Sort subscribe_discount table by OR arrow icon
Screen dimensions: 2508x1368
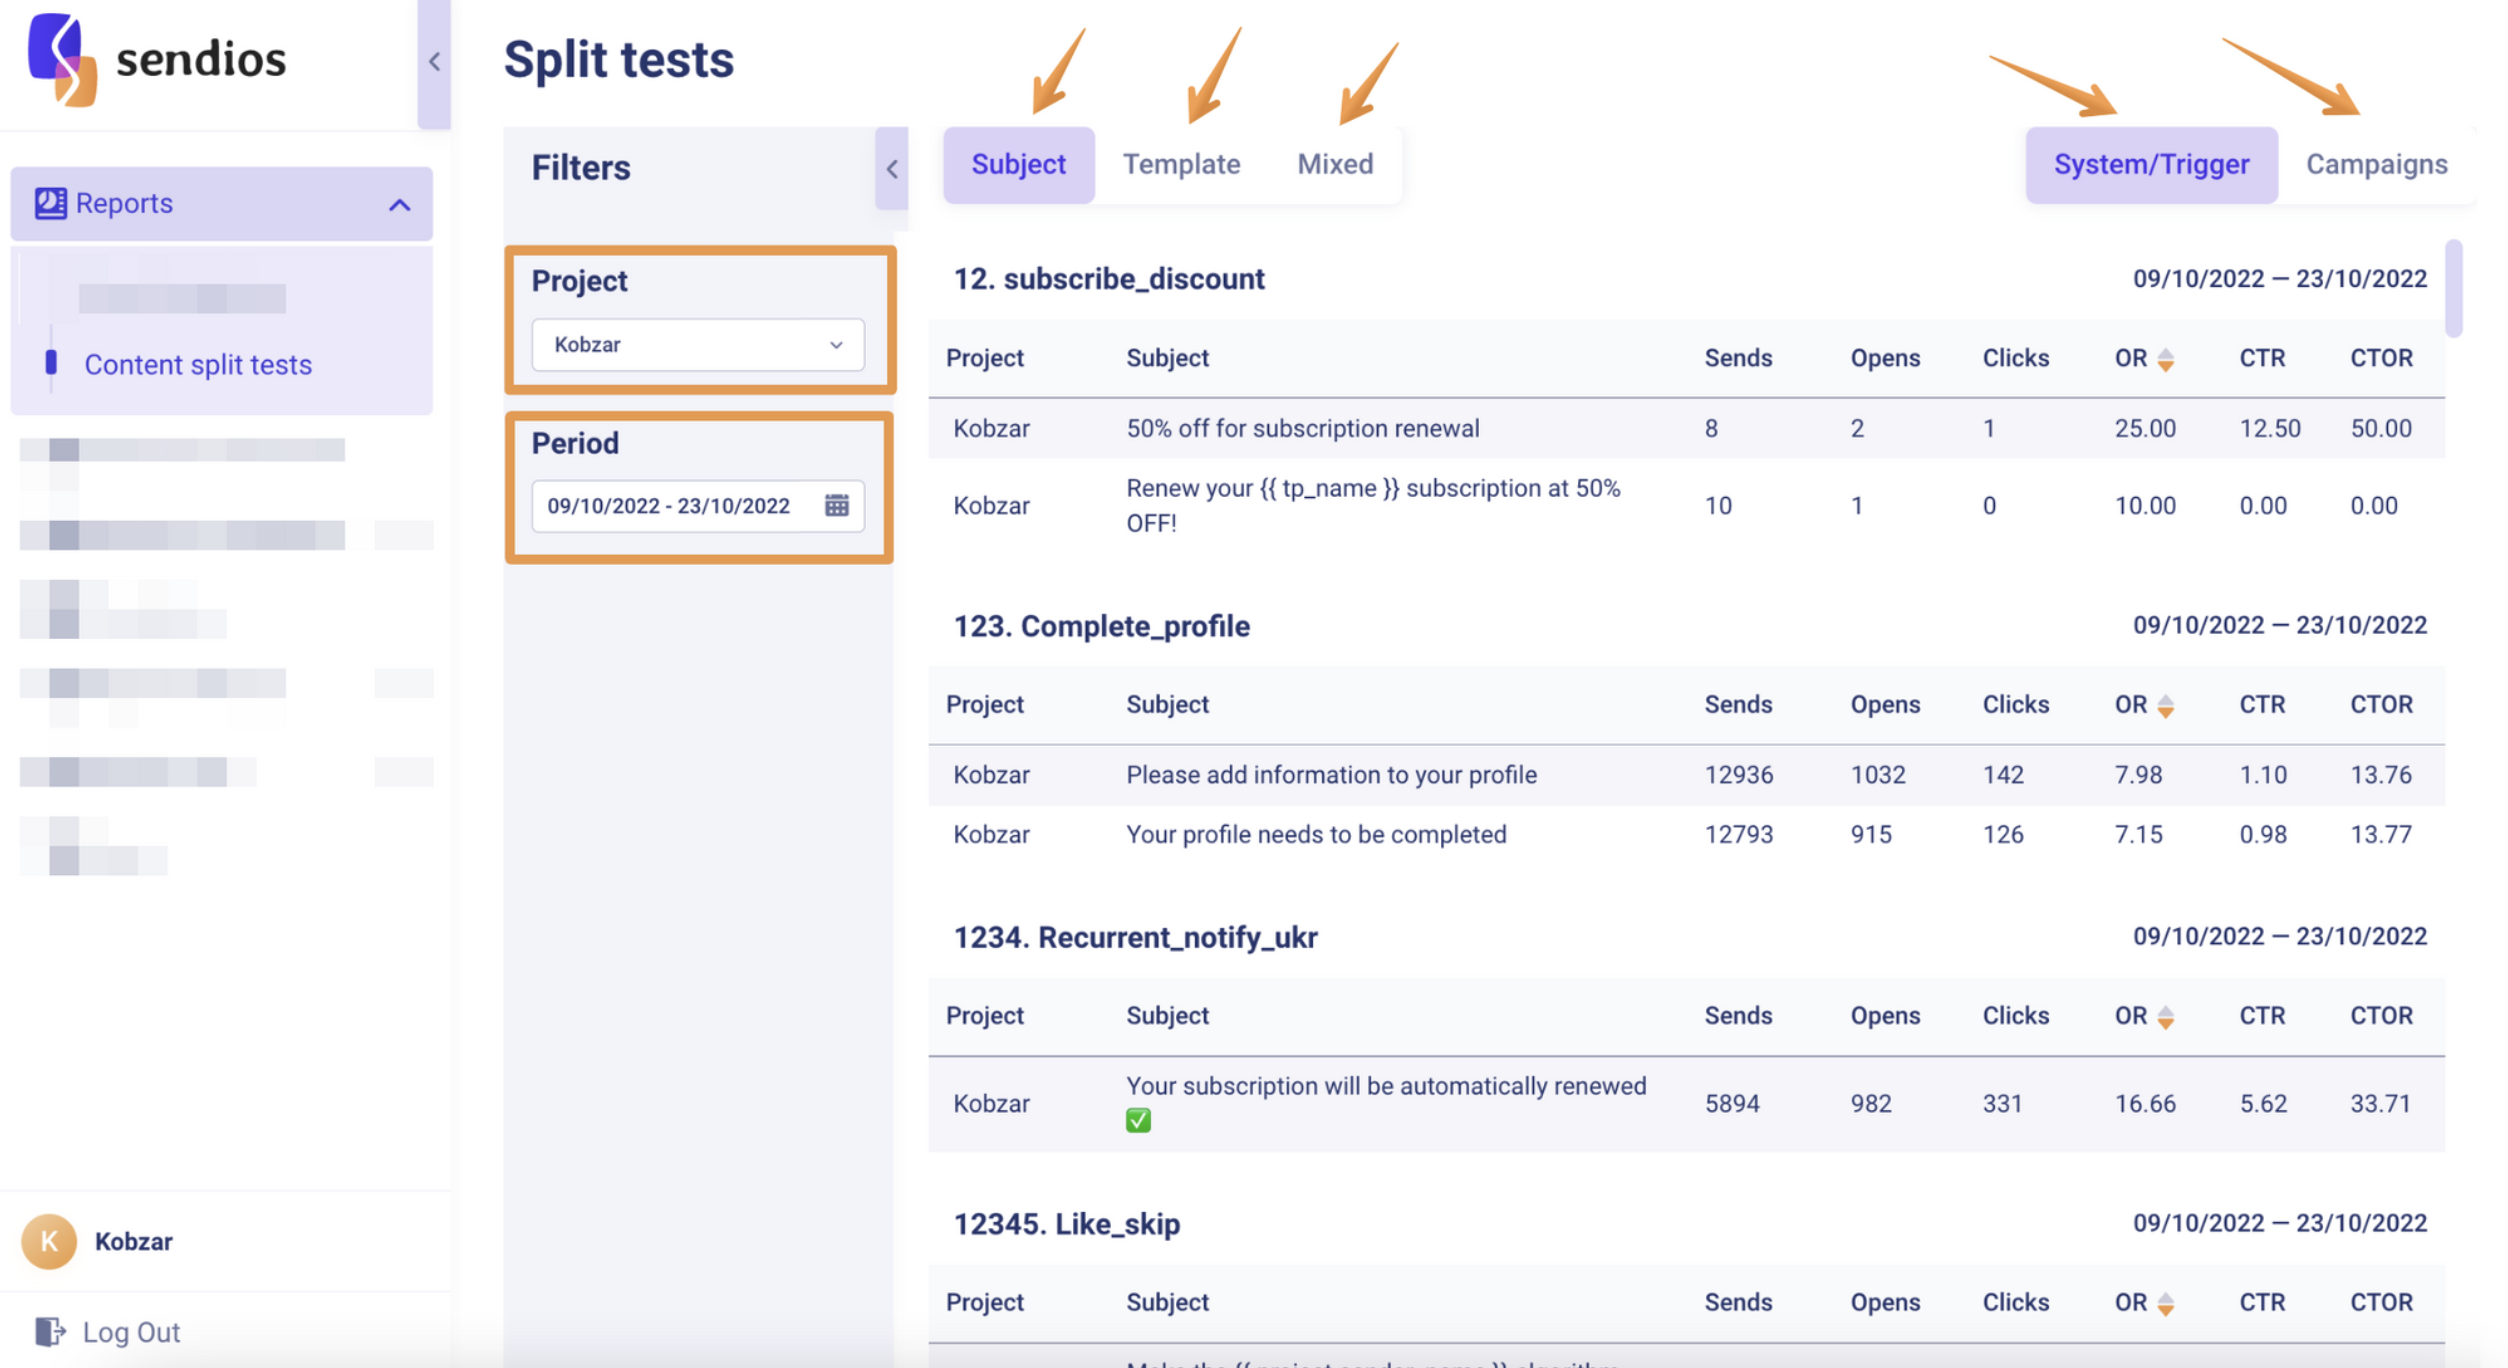click(x=2165, y=359)
